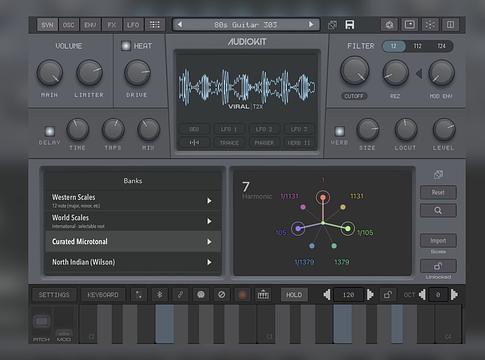Save the preset with the floppy disk icon
Image resolution: width=485 pixels, height=360 pixels.
tap(349, 25)
